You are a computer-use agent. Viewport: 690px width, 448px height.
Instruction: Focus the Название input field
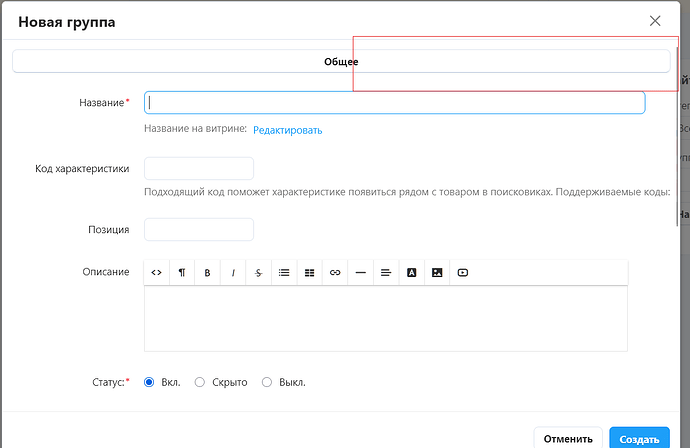coord(395,103)
